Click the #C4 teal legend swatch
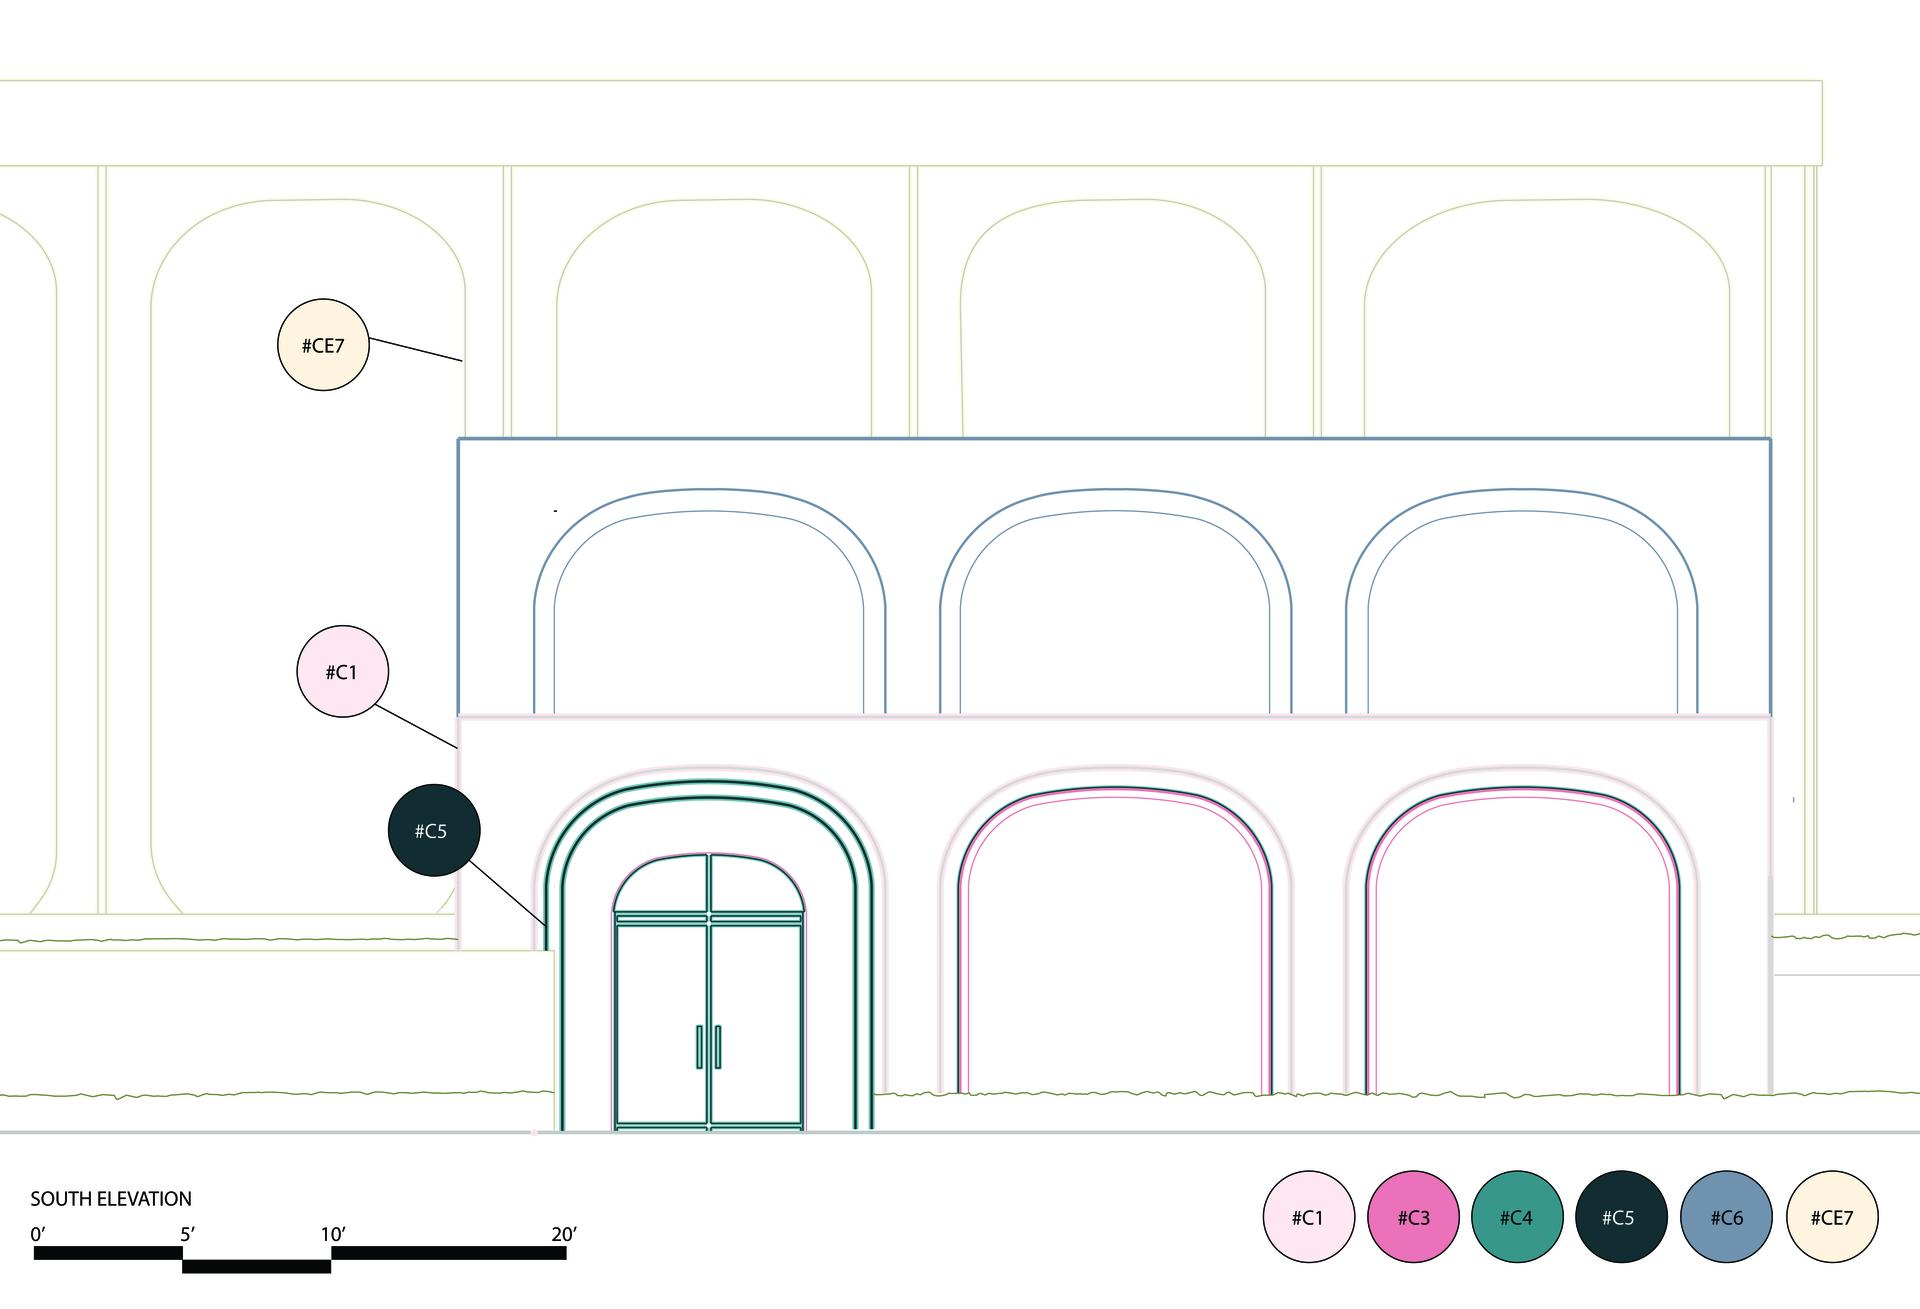 click(1517, 1217)
